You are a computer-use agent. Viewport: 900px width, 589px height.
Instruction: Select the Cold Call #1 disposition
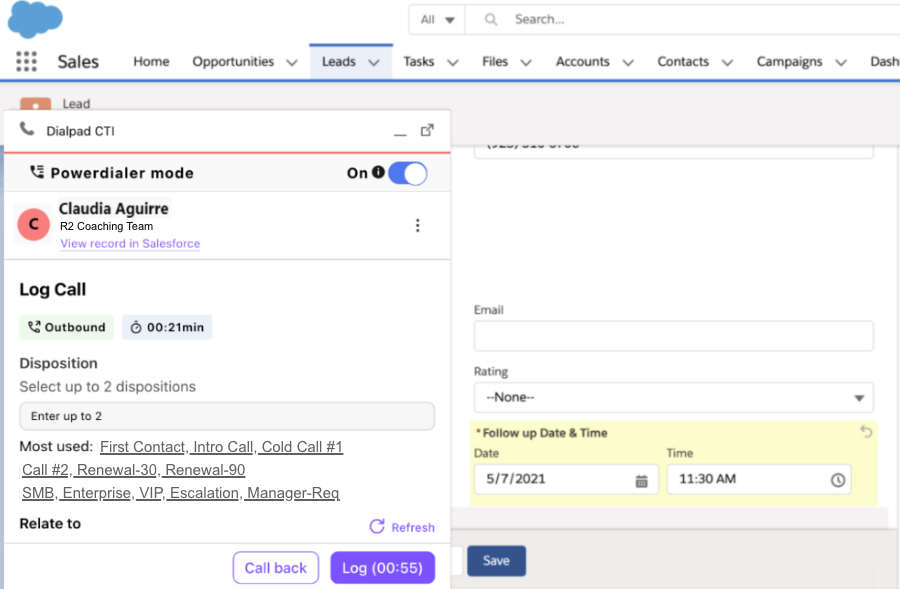(302, 447)
